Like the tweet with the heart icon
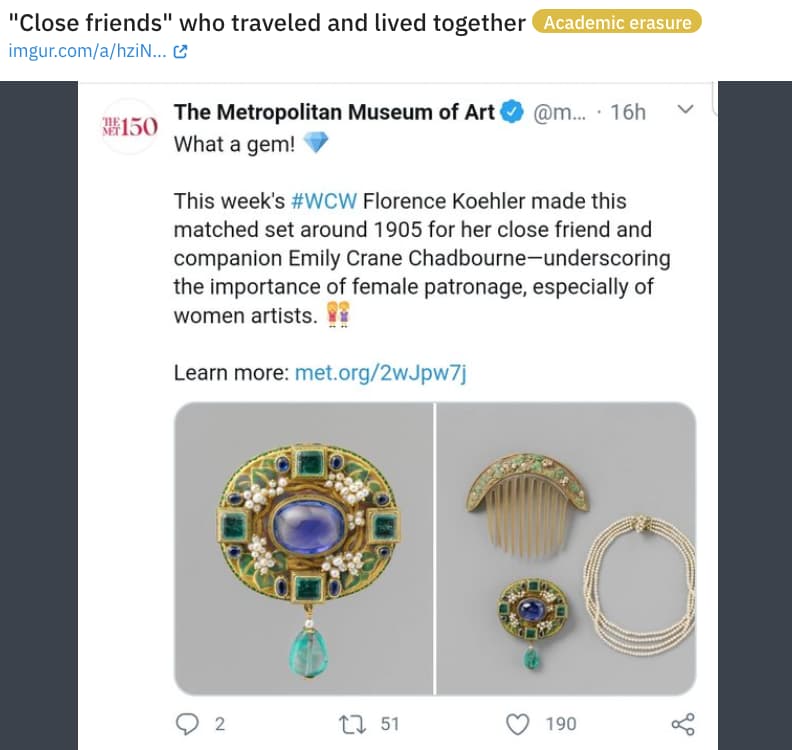The width and height of the screenshot is (792, 750). point(517,724)
